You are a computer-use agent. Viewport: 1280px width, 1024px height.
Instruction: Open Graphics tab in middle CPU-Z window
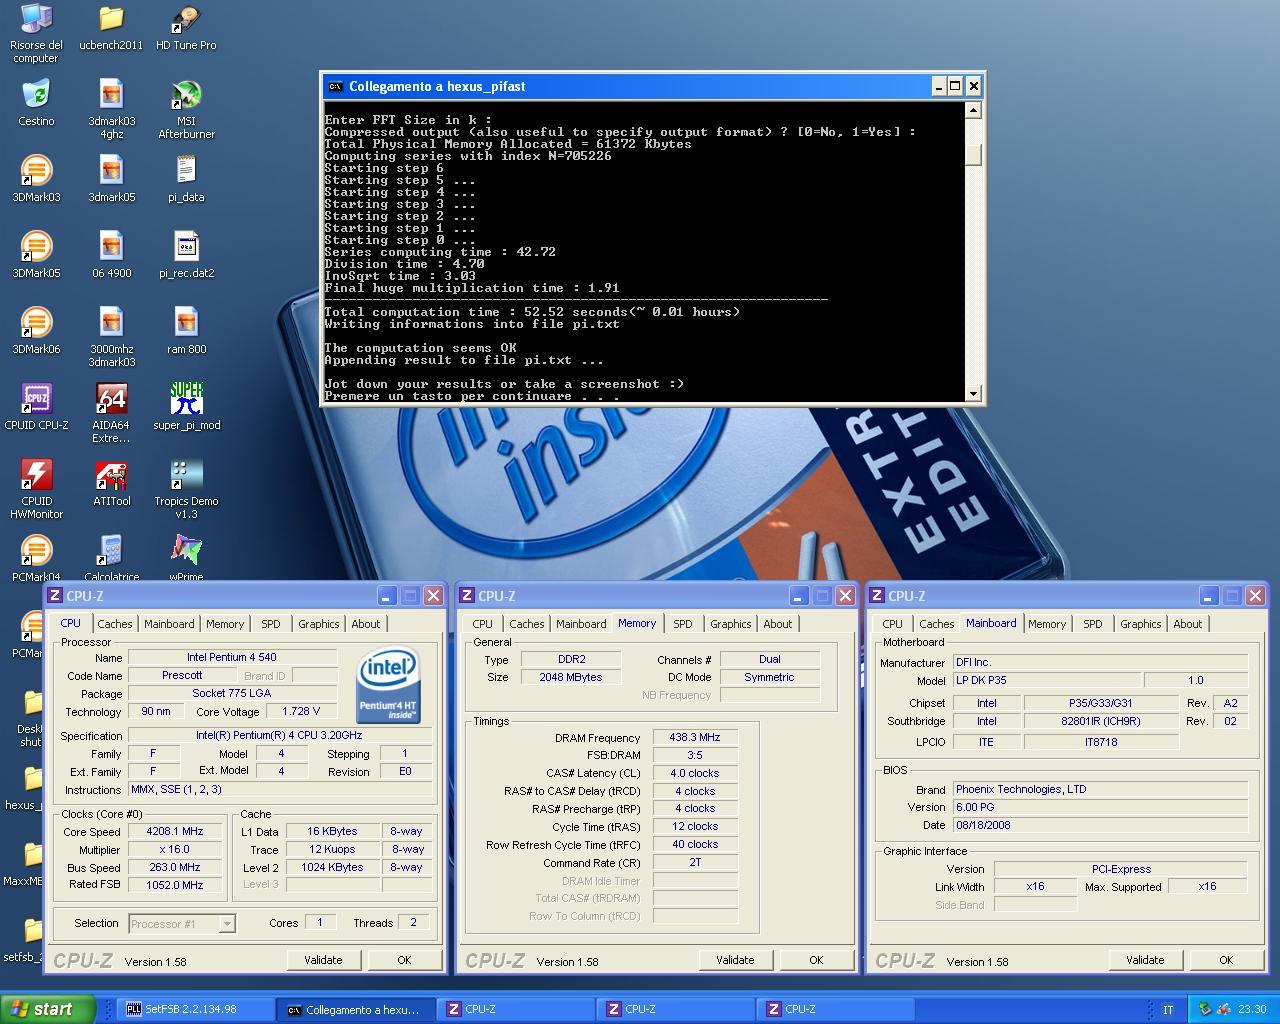point(730,624)
